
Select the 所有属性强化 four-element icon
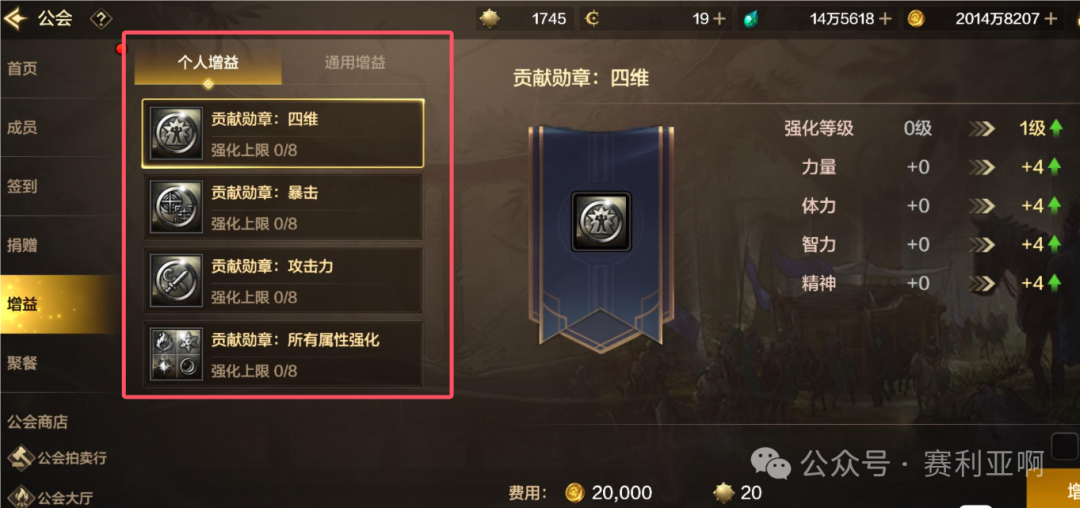176,354
